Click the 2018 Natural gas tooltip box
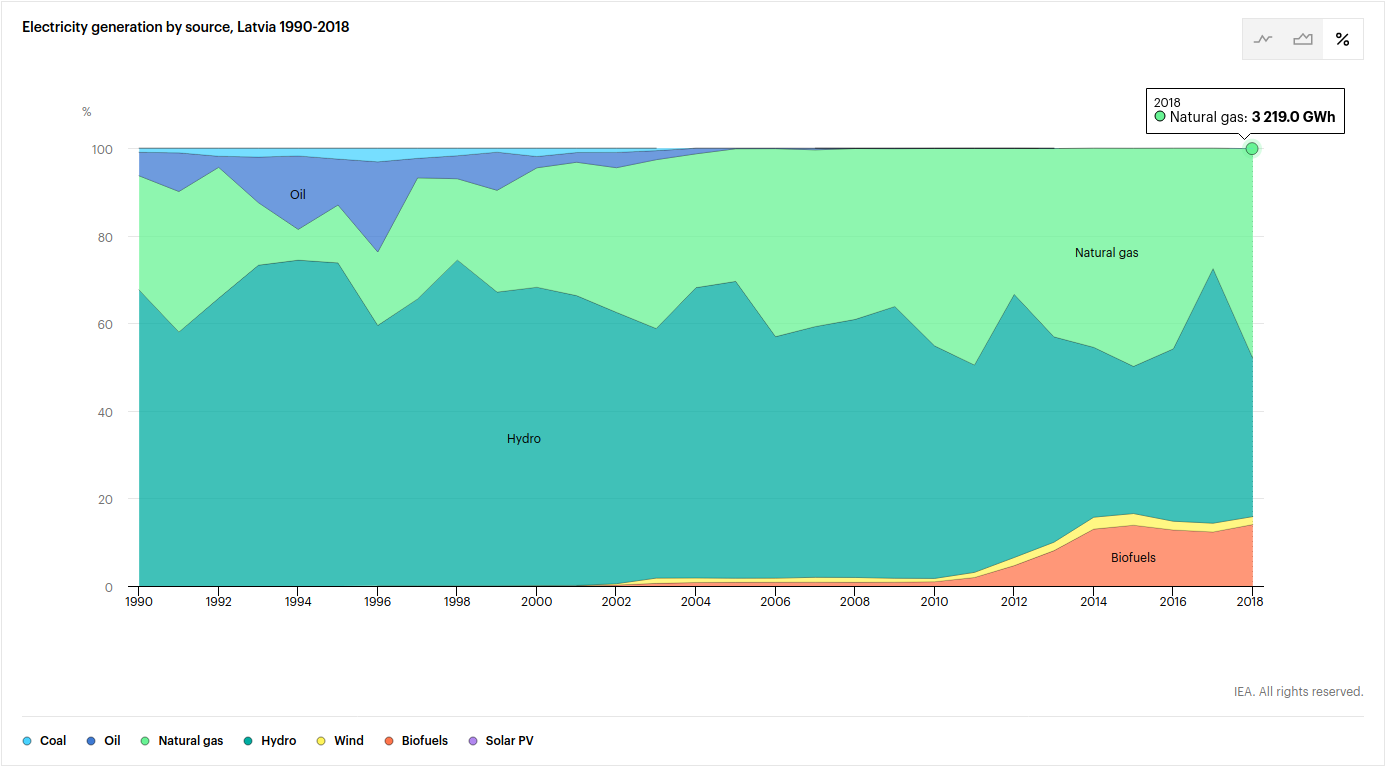The height and width of the screenshot is (768, 1388). [1244, 110]
